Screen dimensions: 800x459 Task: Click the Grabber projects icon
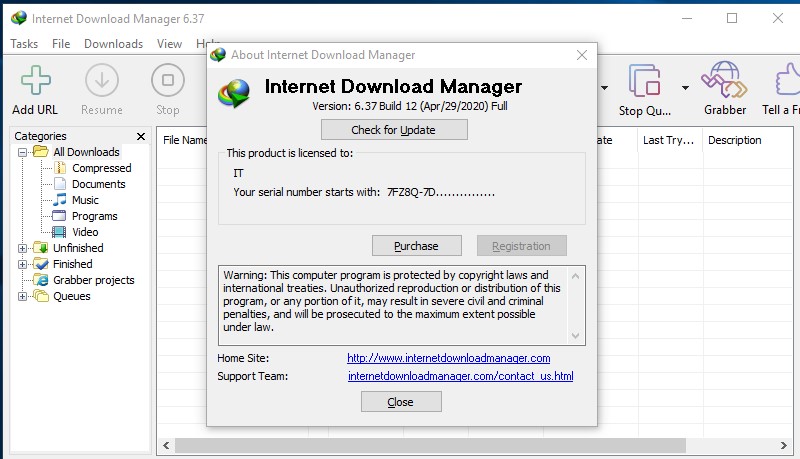(x=41, y=279)
